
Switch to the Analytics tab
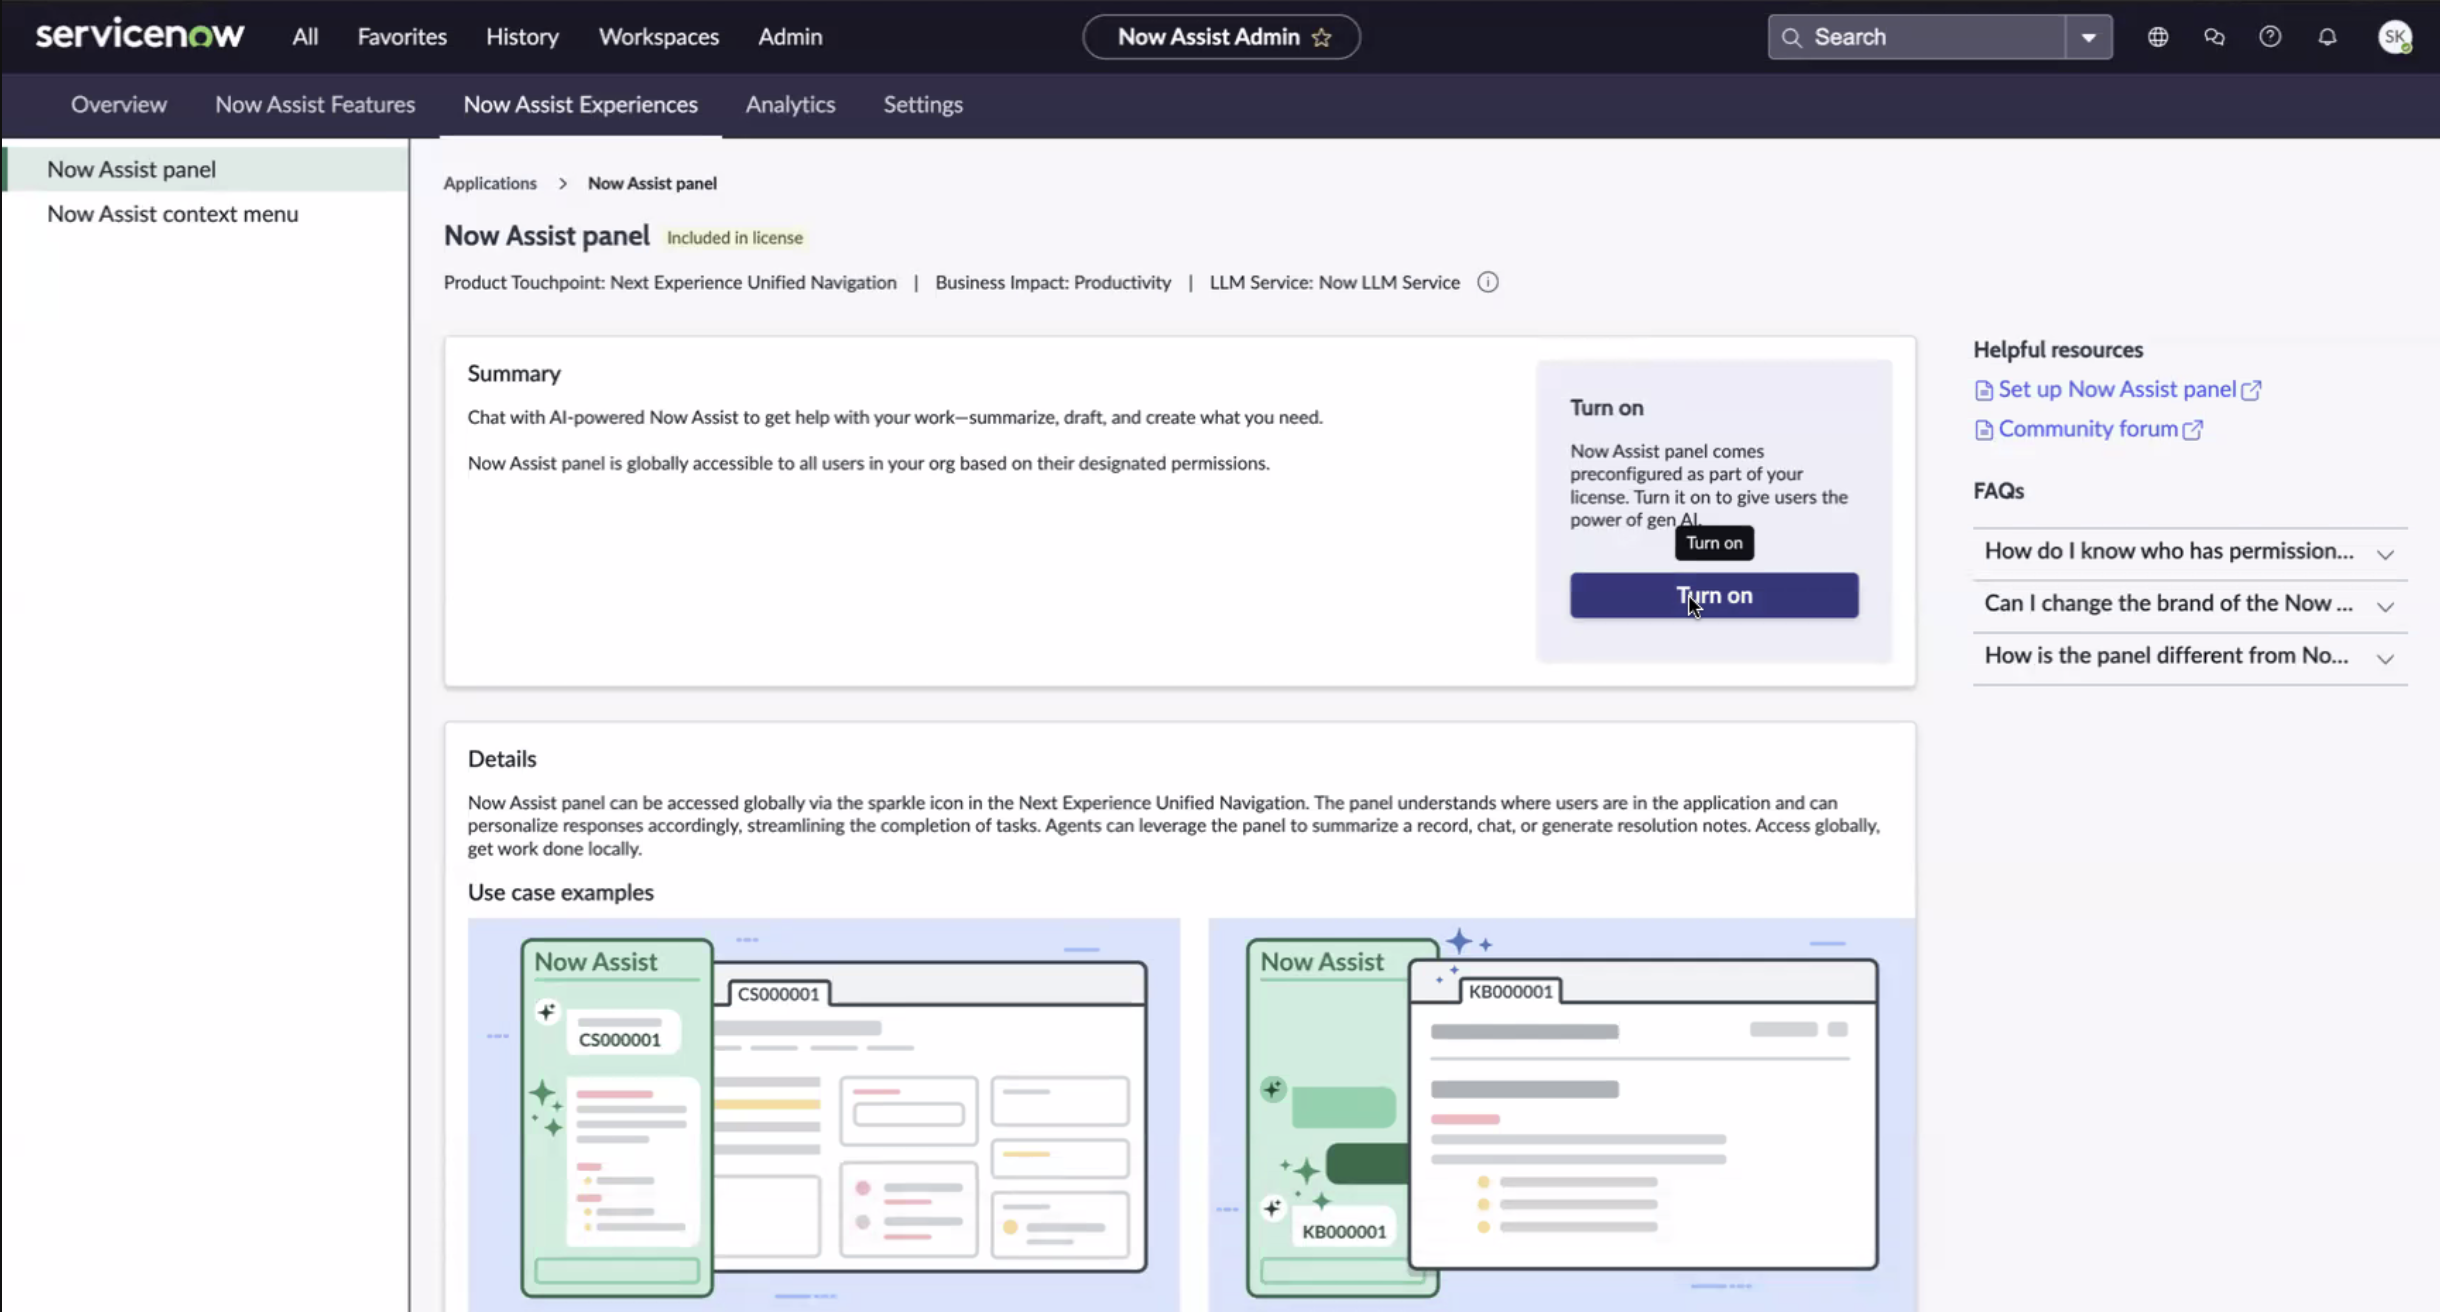click(x=790, y=104)
